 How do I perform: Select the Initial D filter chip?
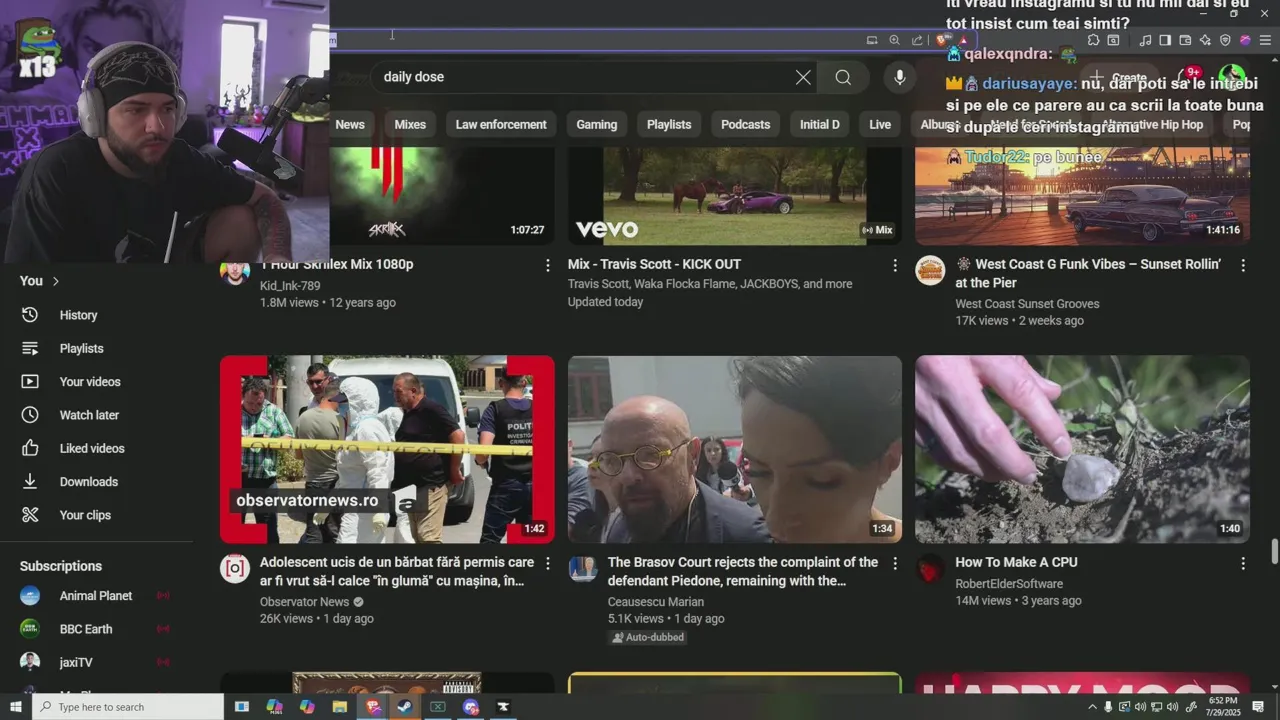point(820,125)
